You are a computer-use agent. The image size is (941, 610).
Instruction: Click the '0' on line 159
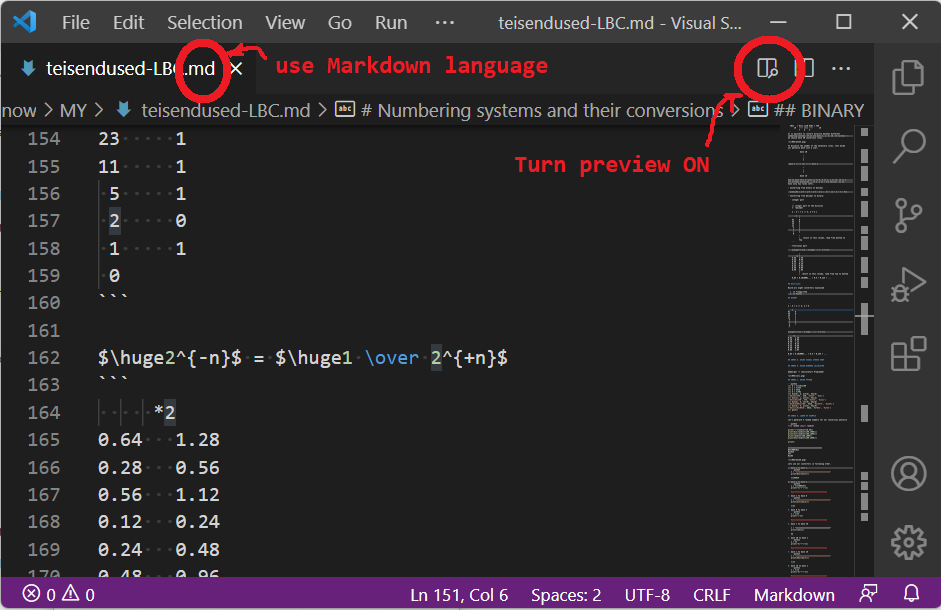[114, 276]
